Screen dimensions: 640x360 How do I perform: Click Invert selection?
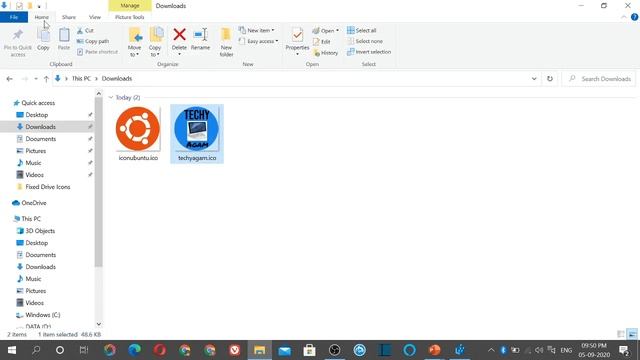369,52
